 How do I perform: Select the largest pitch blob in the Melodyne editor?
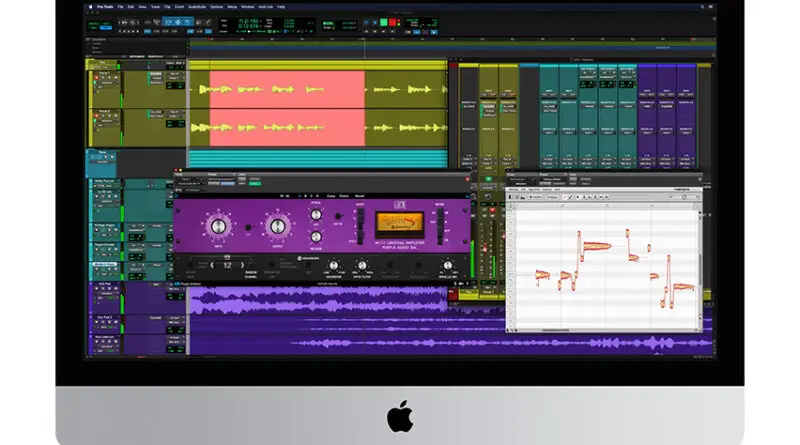pyautogui.click(x=596, y=246)
